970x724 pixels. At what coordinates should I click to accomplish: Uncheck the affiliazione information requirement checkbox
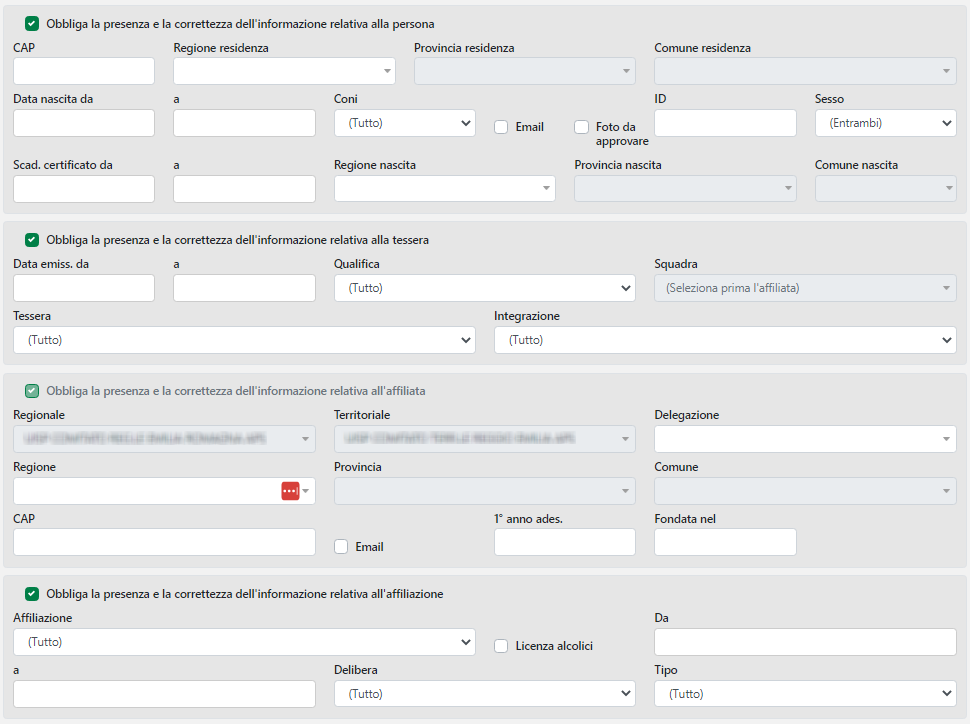(x=32, y=594)
